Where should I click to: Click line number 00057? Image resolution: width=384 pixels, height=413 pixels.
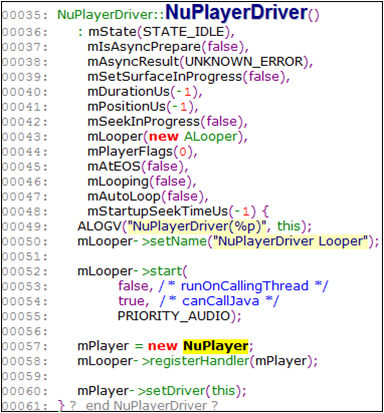pos(24,346)
